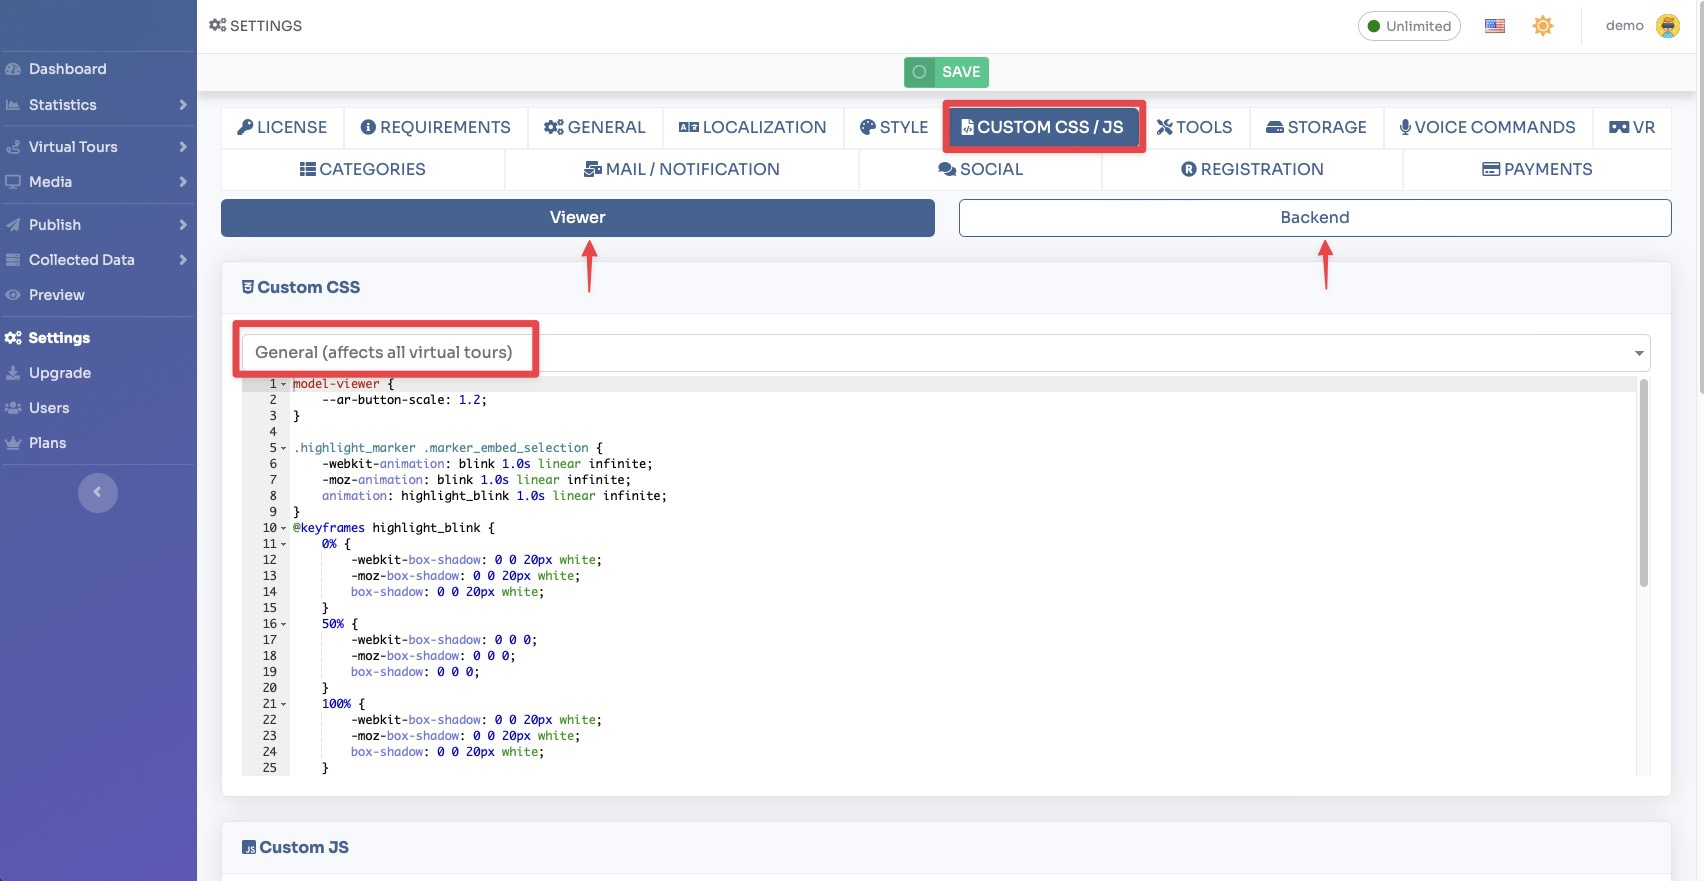Click the Payments card icon
The image size is (1704, 881).
1491,169
